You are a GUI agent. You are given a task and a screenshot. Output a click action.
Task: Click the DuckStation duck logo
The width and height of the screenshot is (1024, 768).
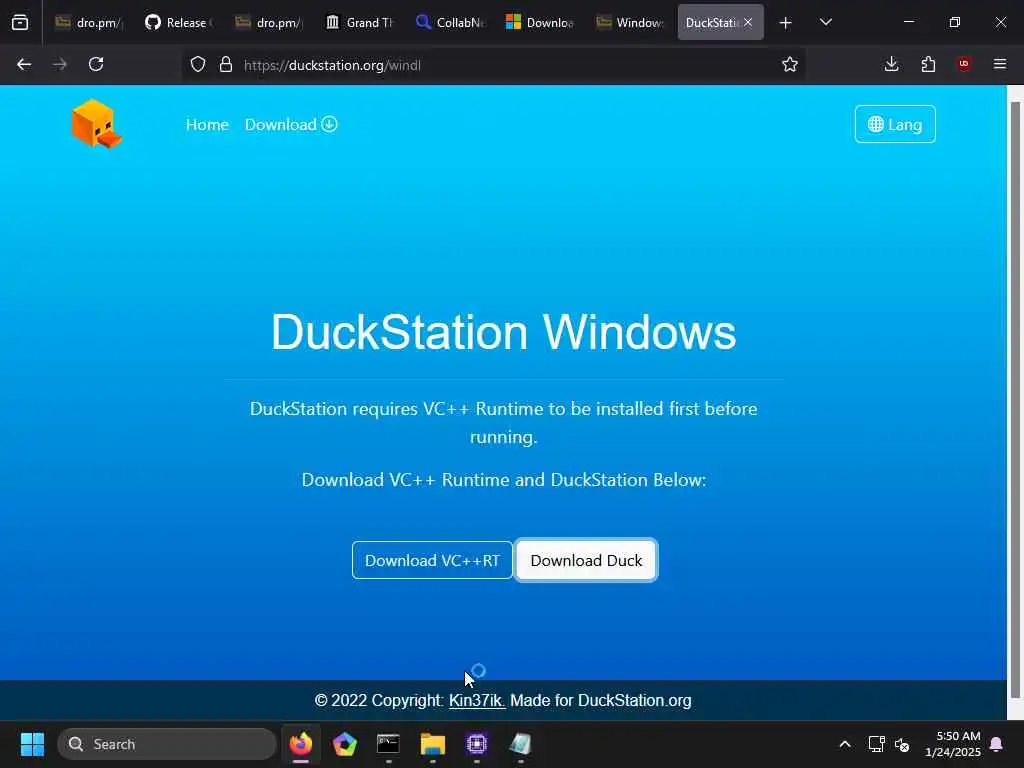[96, 123]
